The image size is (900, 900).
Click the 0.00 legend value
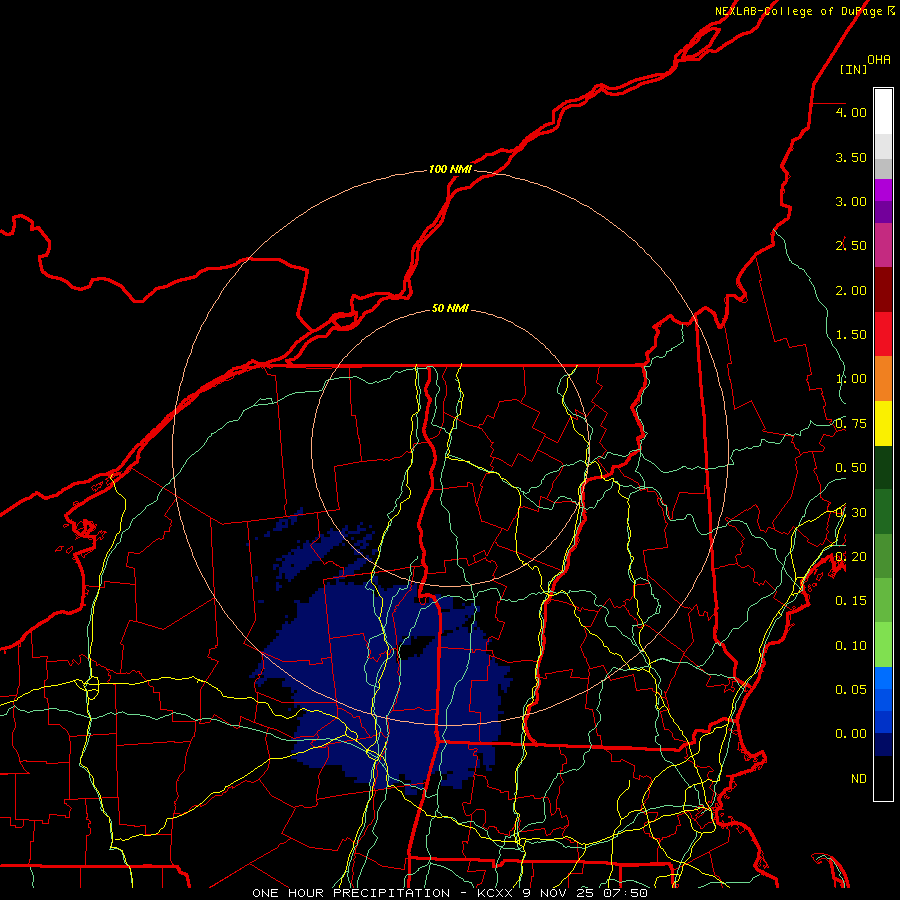[x=851, y=734]
